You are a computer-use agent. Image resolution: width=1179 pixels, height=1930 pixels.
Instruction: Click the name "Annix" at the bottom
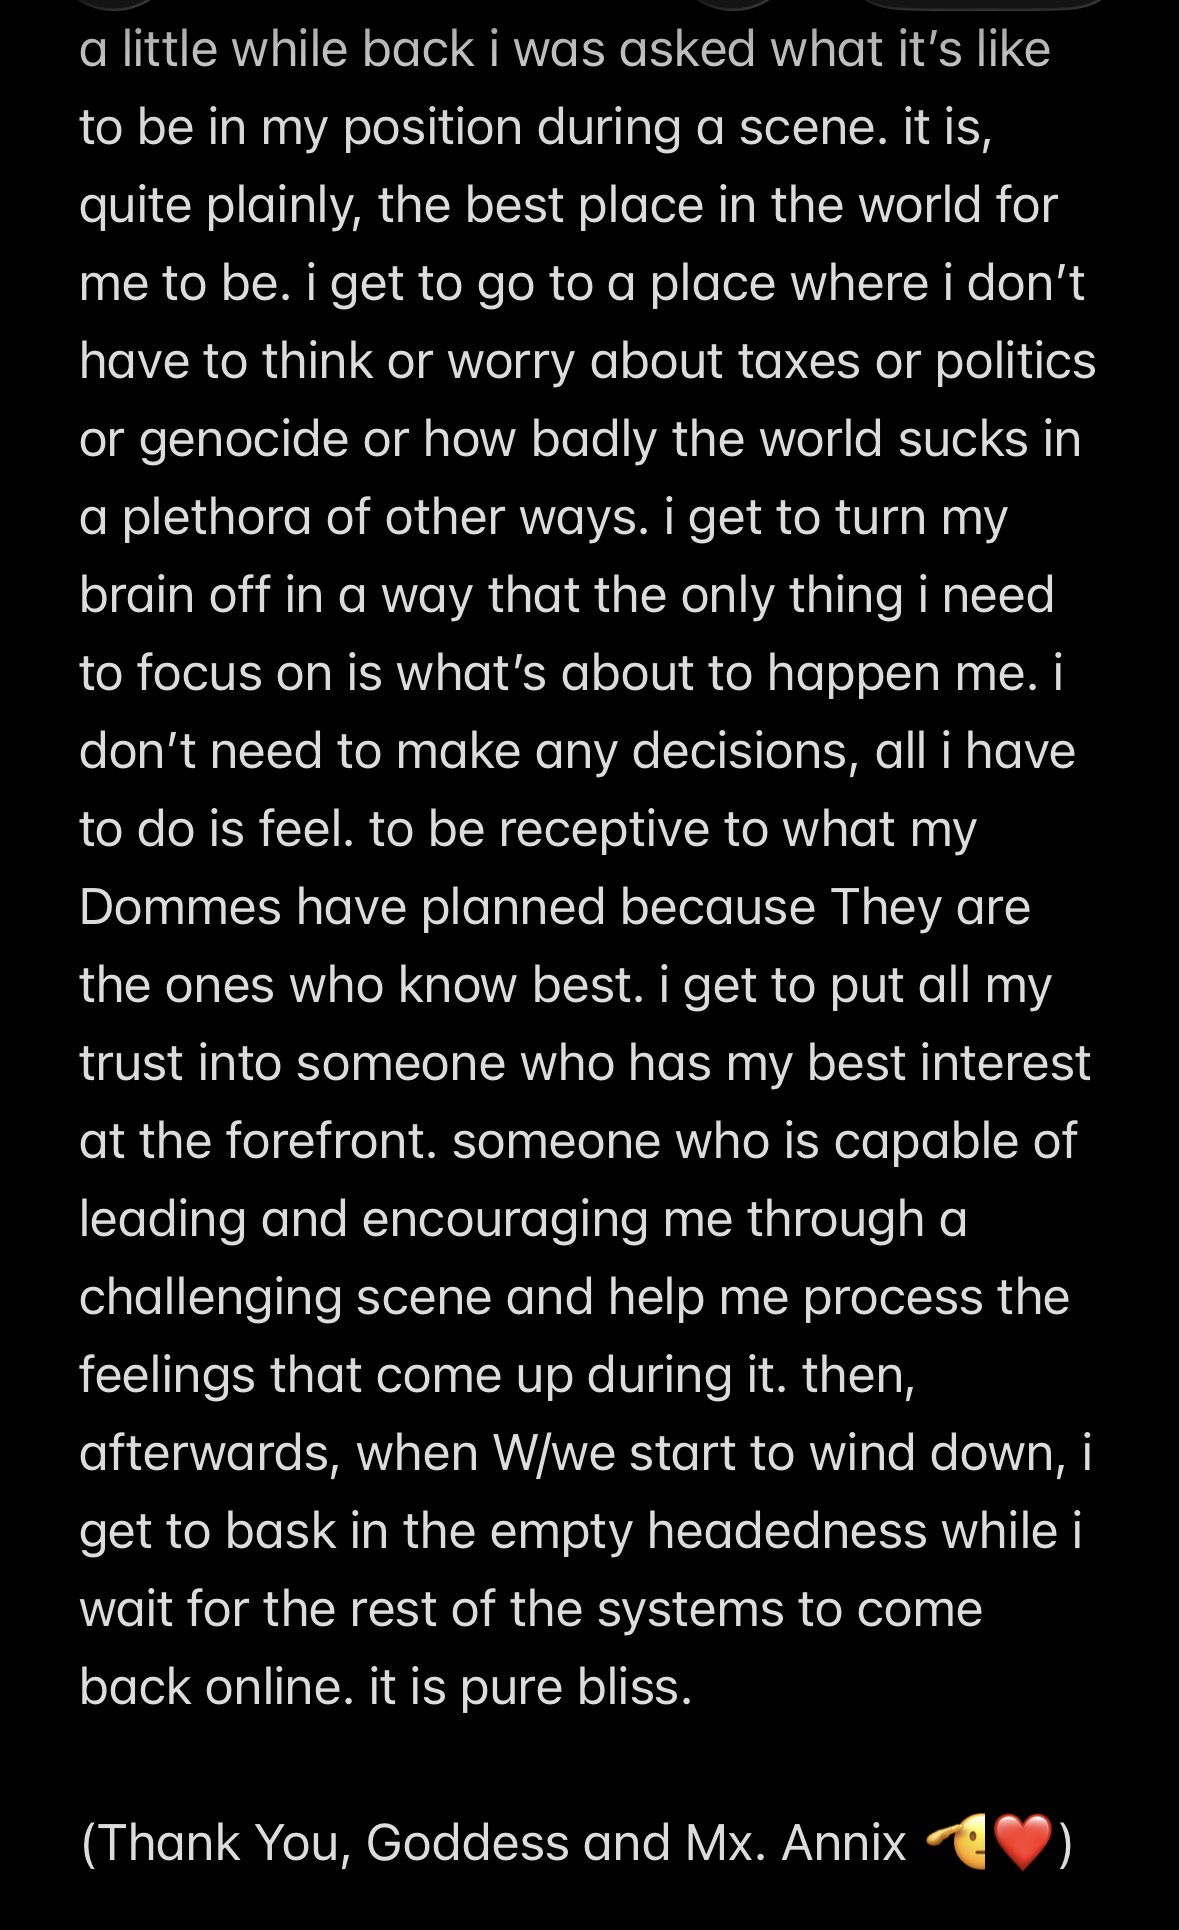click(x=843, y=1842)
